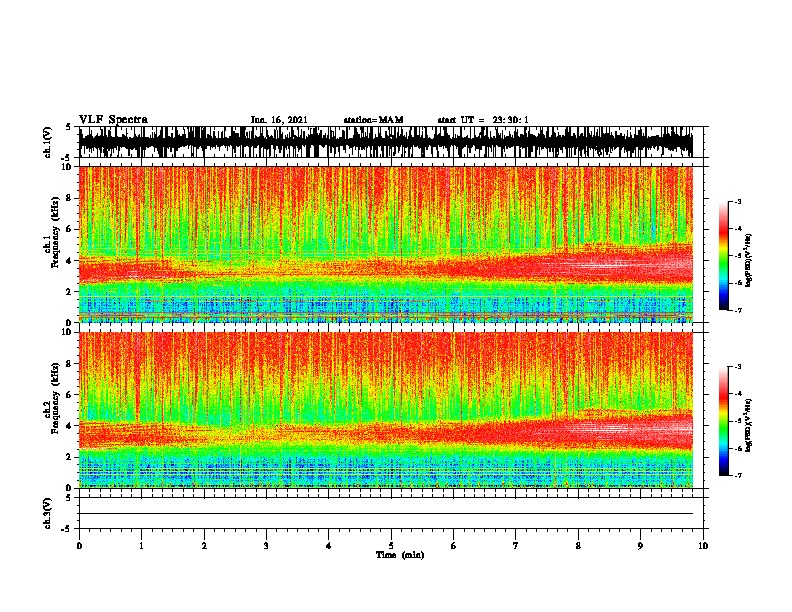Select the date text "Jan. 16, 2021"
The width and height of the screenshot is (792, 612).
pyautogui.click(x=279, y=120)
